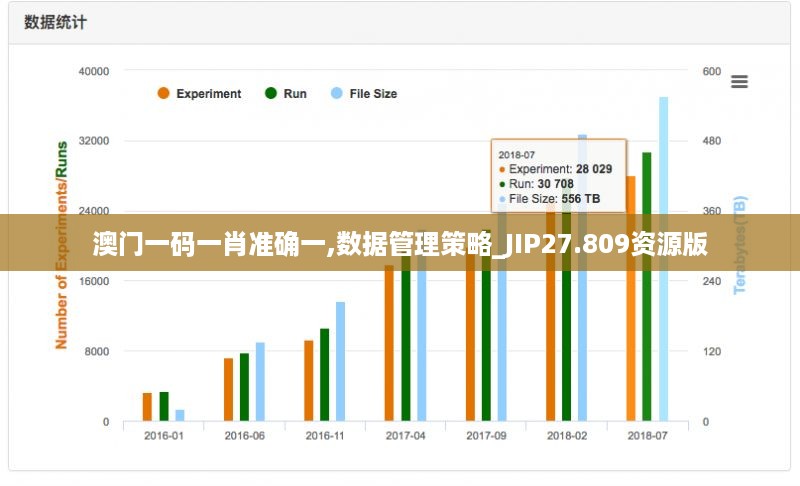This screenshot has width=800, height=486.
Task: Select the blue File Size bar for 2016-11
Action: point(340,360)
